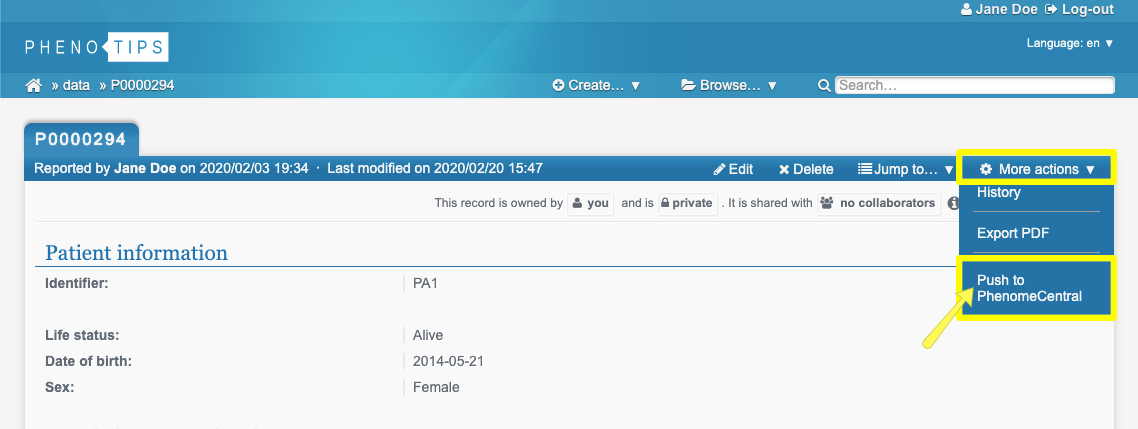
Task: Open Jane Doe user profile link
Action: (1005, 9)
